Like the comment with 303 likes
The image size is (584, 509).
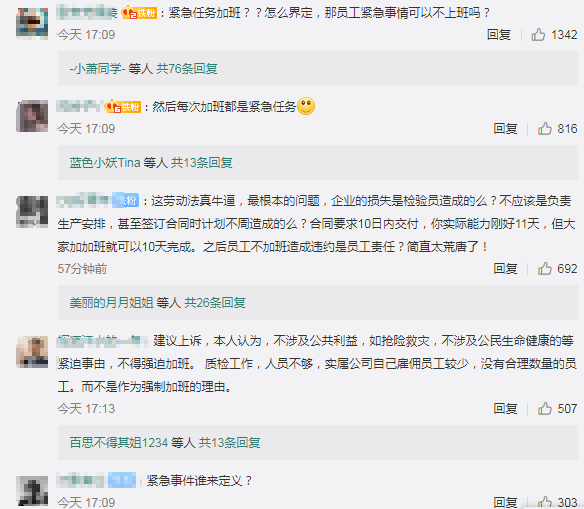click(545, 502)
